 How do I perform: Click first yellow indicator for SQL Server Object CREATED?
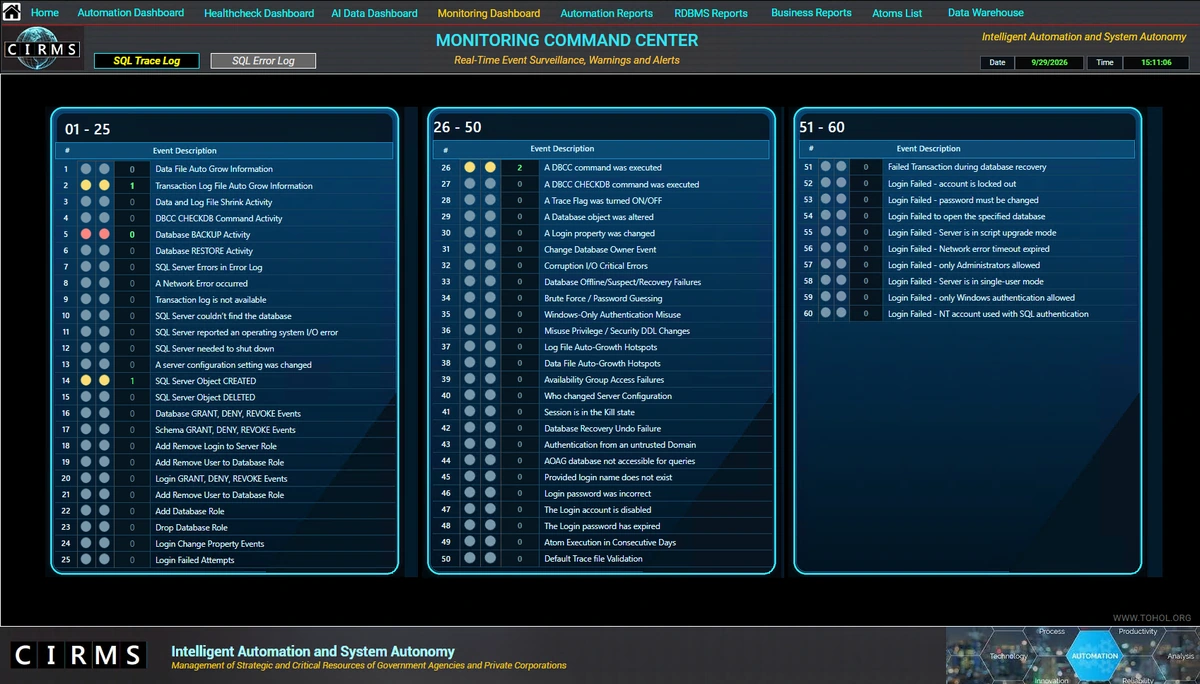86,381
